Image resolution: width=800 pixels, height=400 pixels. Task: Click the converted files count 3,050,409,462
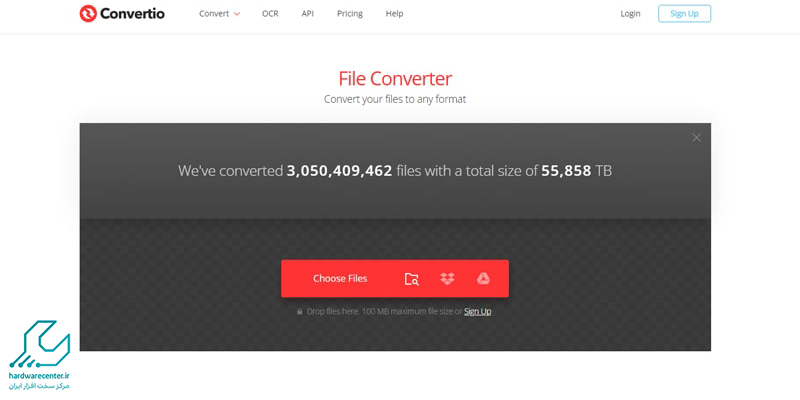click(339, 171)
